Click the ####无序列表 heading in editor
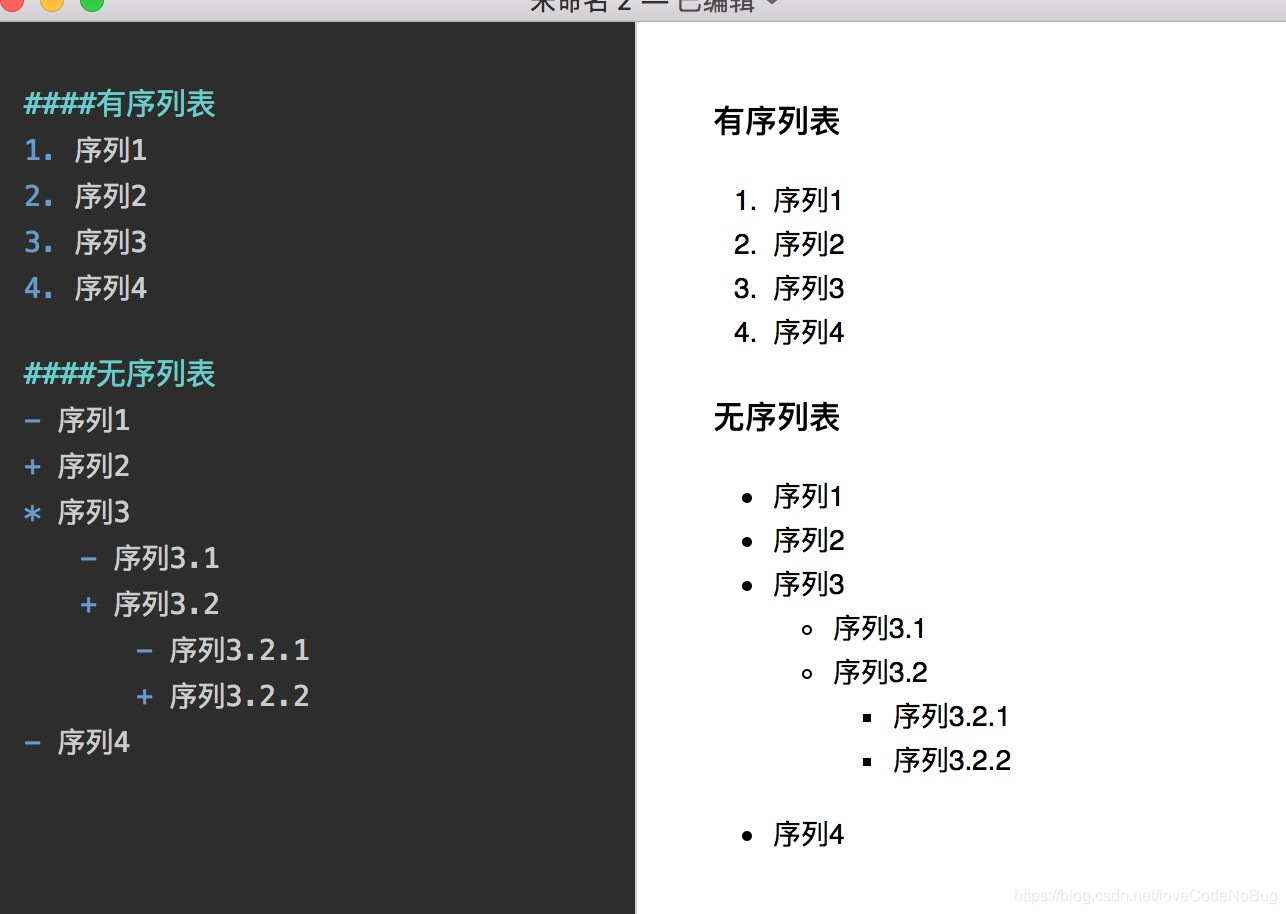Image resolution: width=1286 pixels, height=914 pixels. pyautogui.click(x=119, y=373)
